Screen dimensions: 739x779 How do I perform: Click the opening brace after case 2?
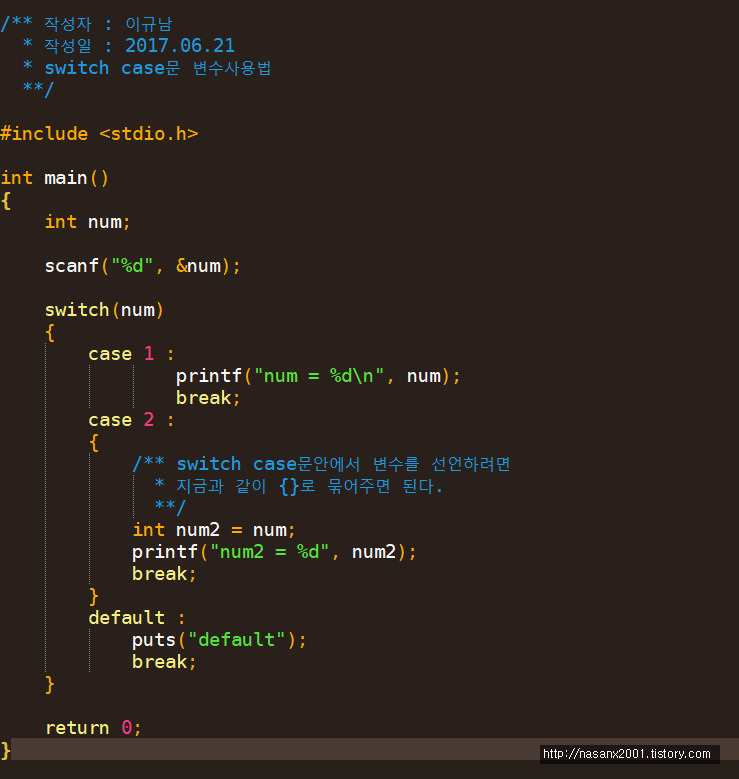tap(94, 442)
